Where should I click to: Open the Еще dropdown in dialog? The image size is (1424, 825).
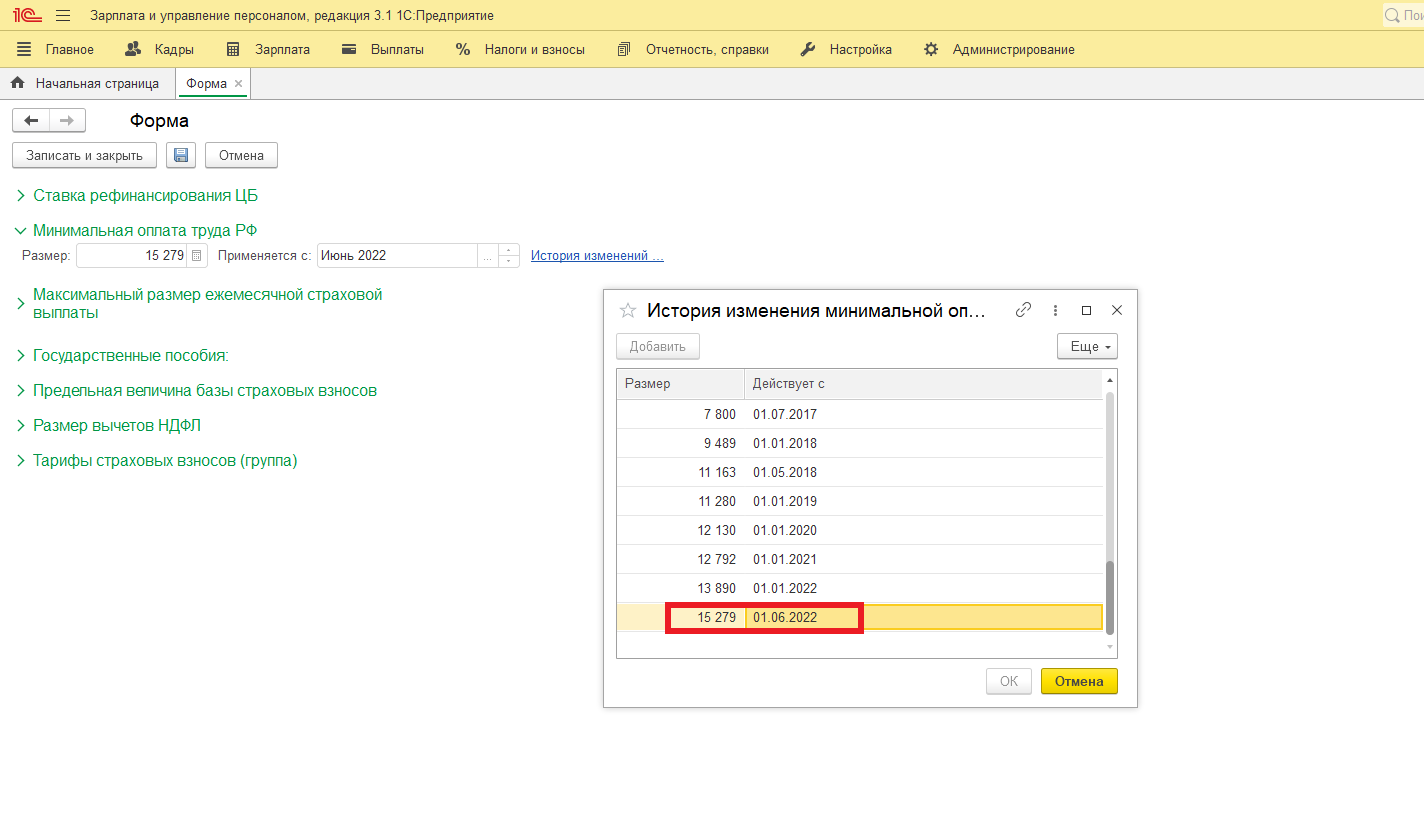1086,347
